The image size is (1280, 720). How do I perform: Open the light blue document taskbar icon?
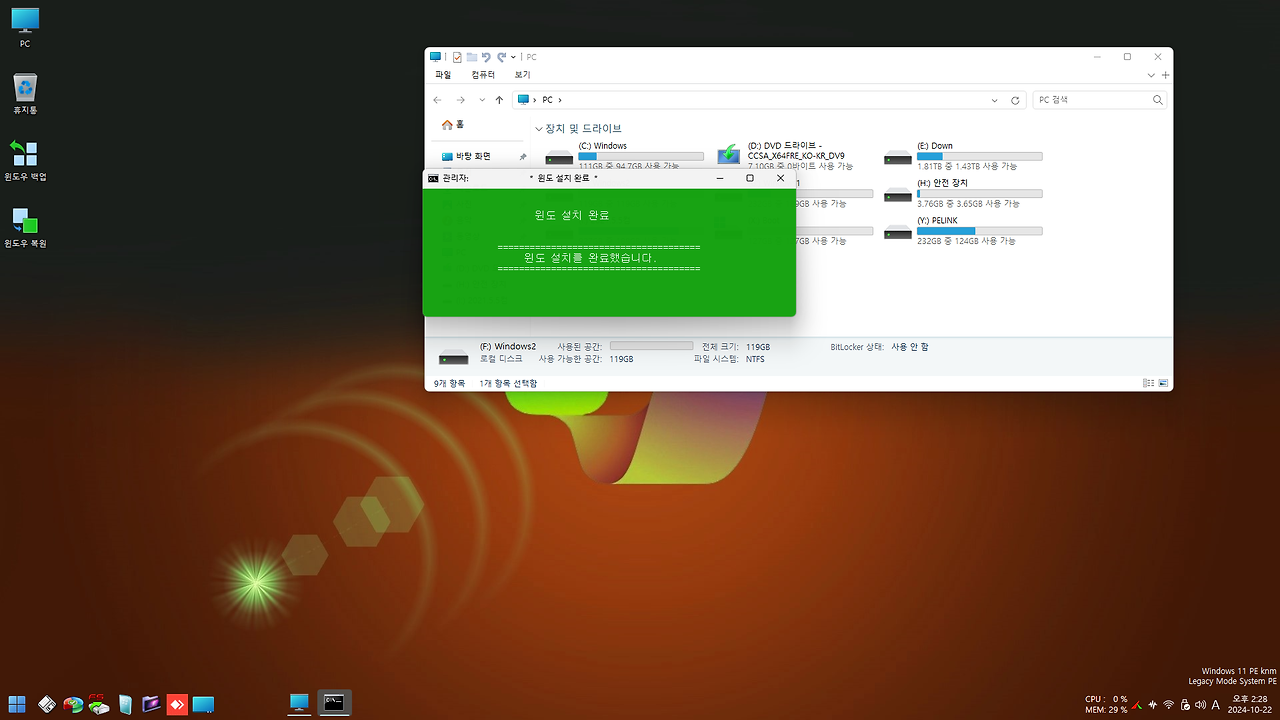(125, 704)
